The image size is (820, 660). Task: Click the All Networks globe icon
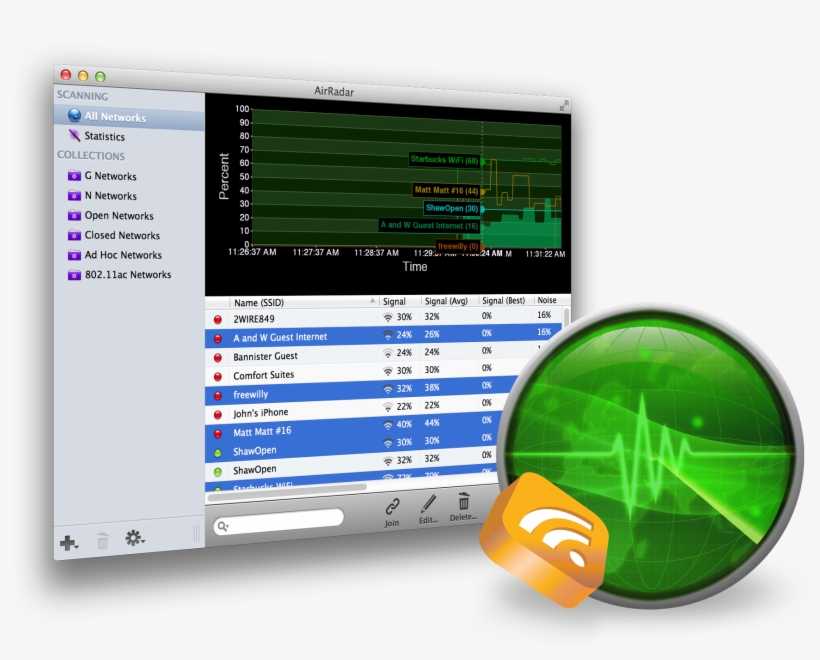(x=74, y=115)
